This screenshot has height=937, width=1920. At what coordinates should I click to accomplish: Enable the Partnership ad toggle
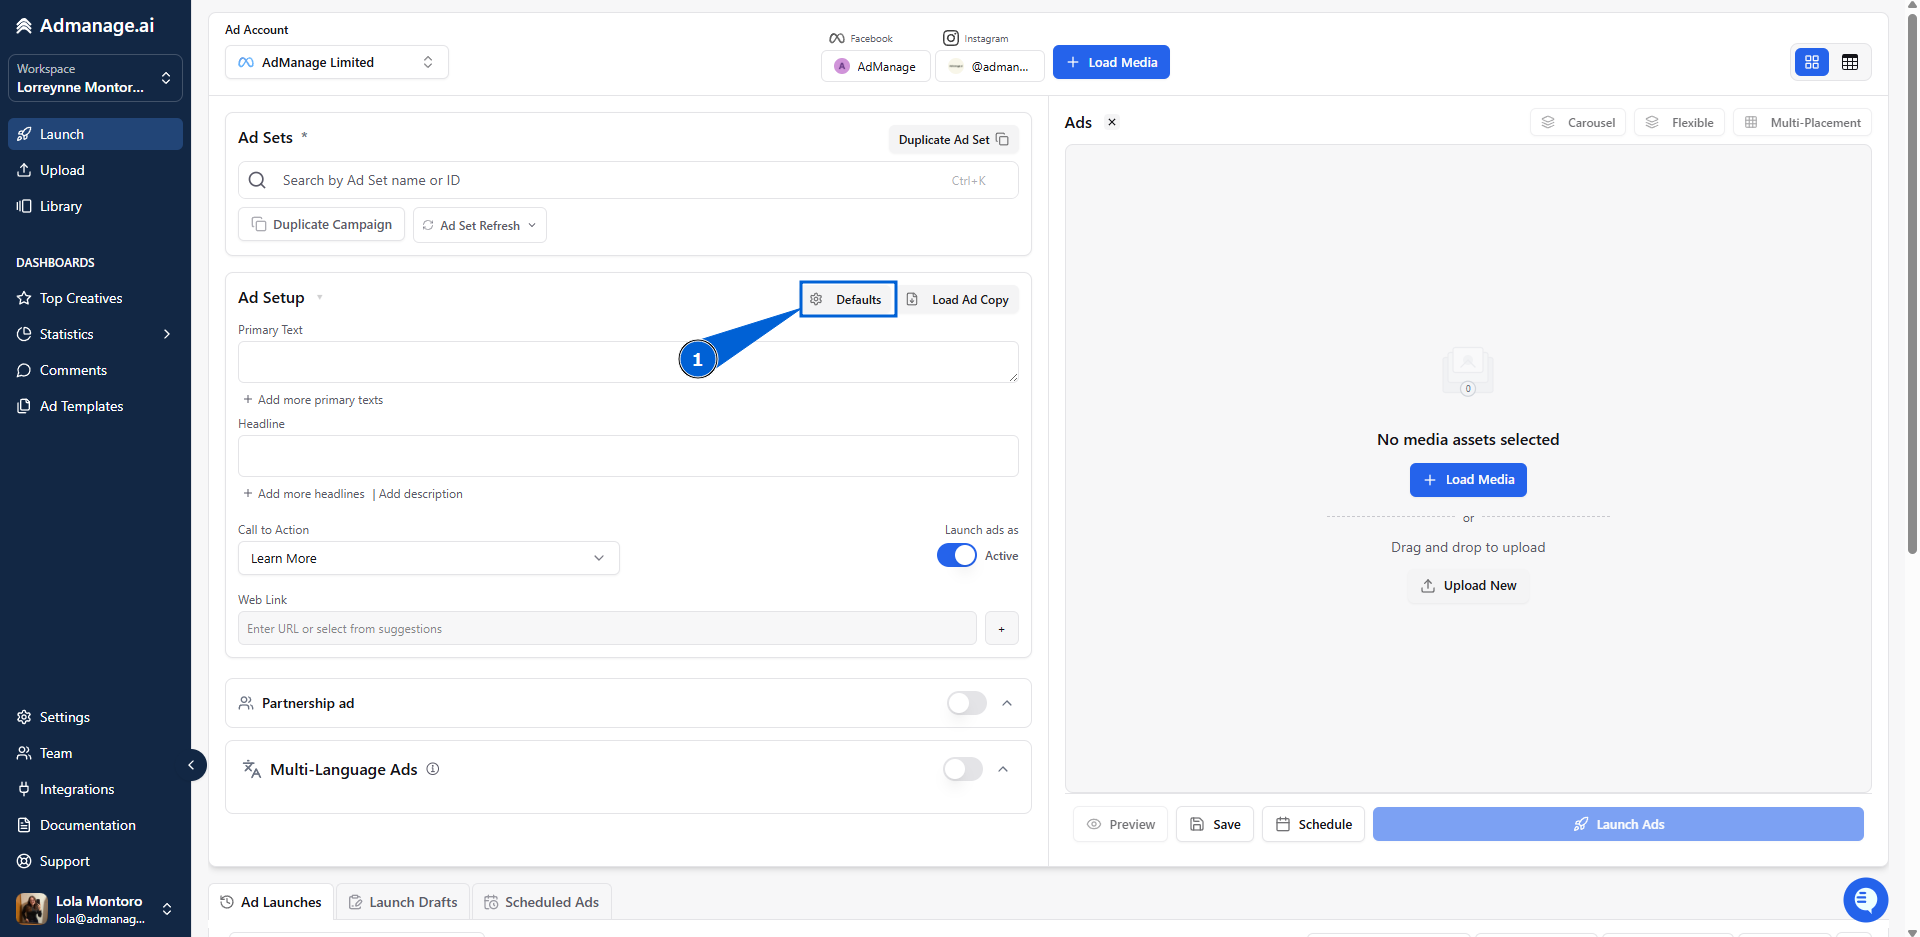point(966,703)
